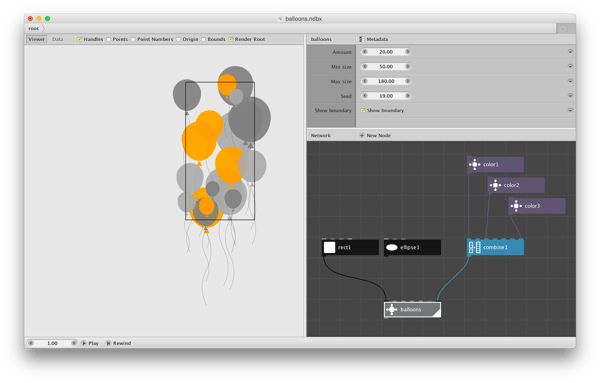Increase frame number with right arrow

pyautogui.click(x=74, y=343)
